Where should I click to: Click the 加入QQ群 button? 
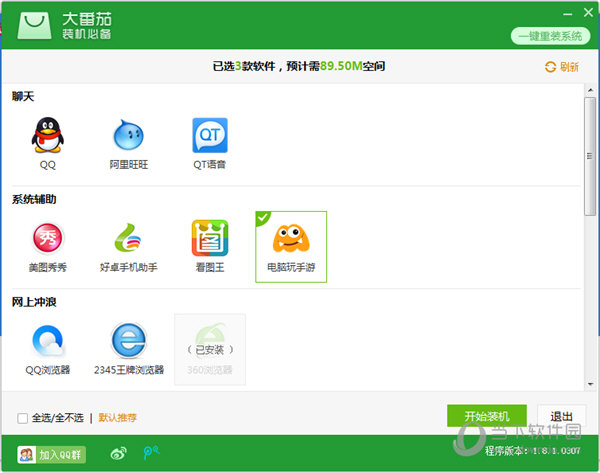[x=51, y=455]
